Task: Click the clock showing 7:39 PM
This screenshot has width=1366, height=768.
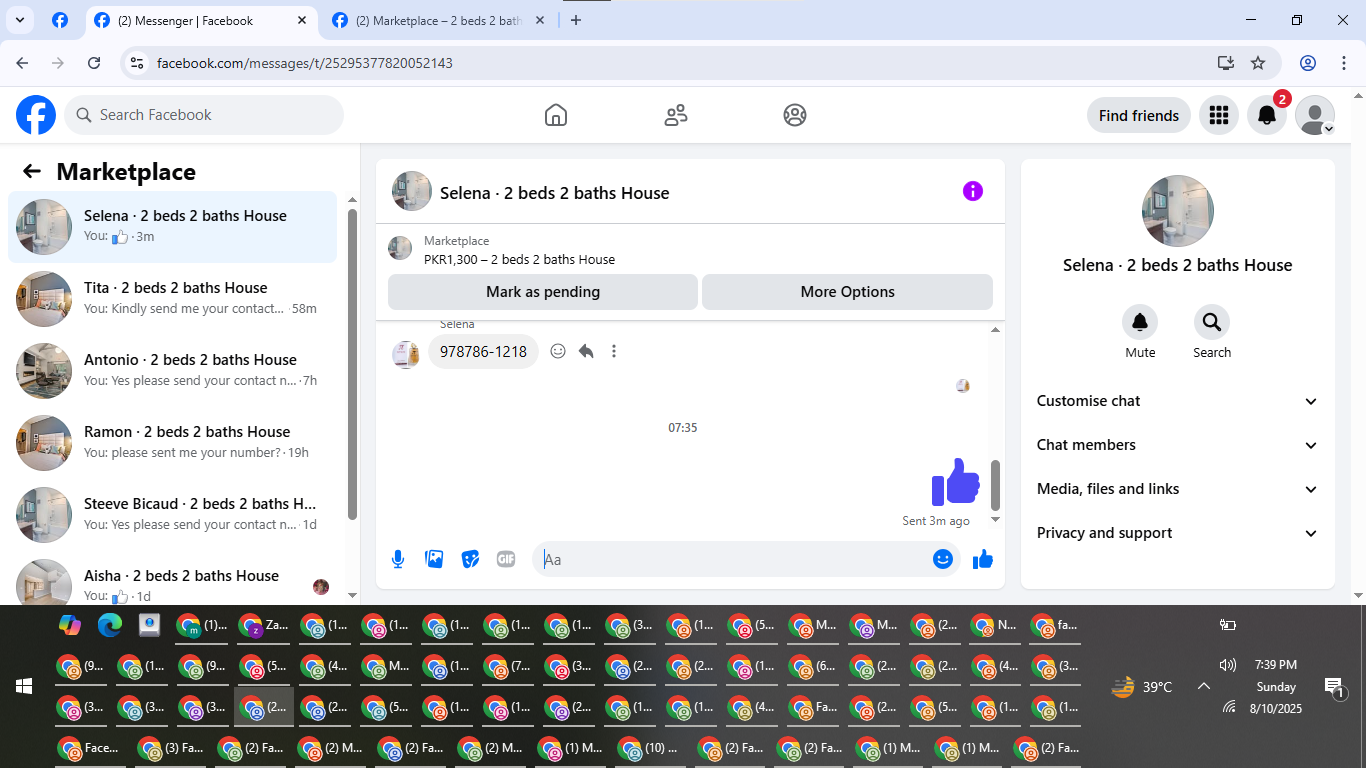Action: 1275,665
